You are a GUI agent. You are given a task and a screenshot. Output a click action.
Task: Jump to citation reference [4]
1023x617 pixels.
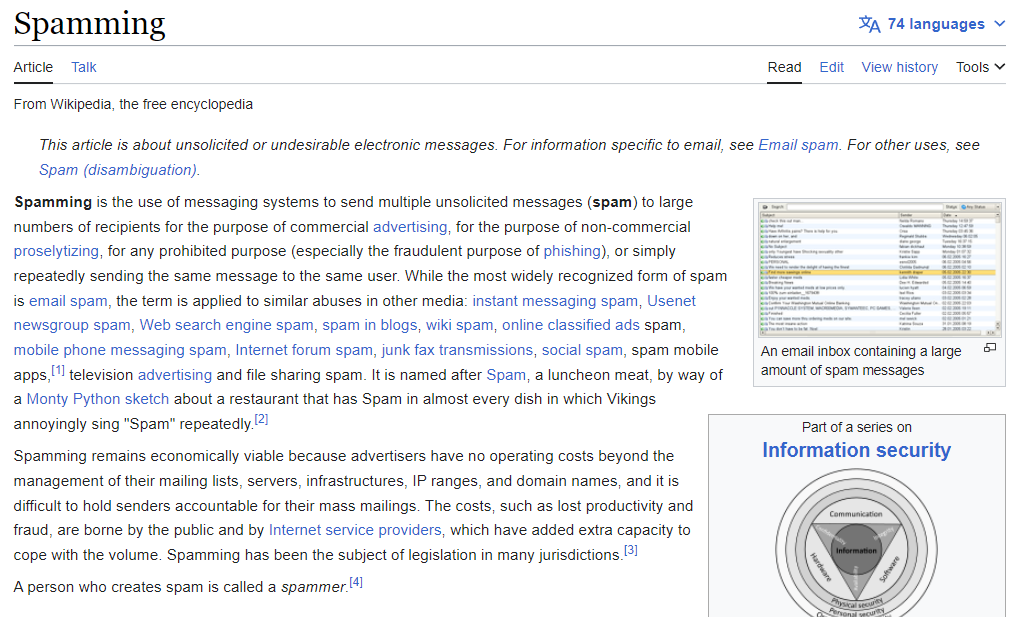[356, 582]
